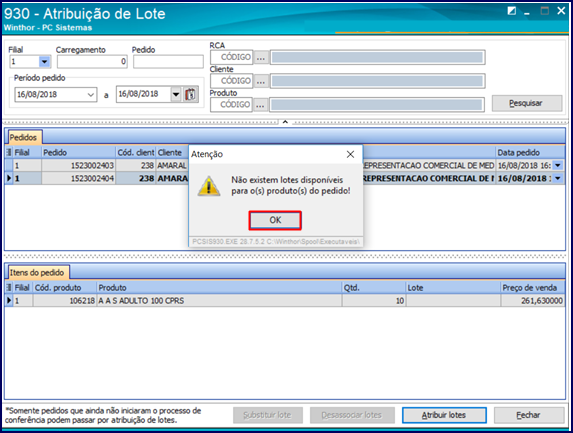This screenshot has width=573, height=433.
Task: Click the Atribuir lotes button
Action: click(x=444, y=415)
